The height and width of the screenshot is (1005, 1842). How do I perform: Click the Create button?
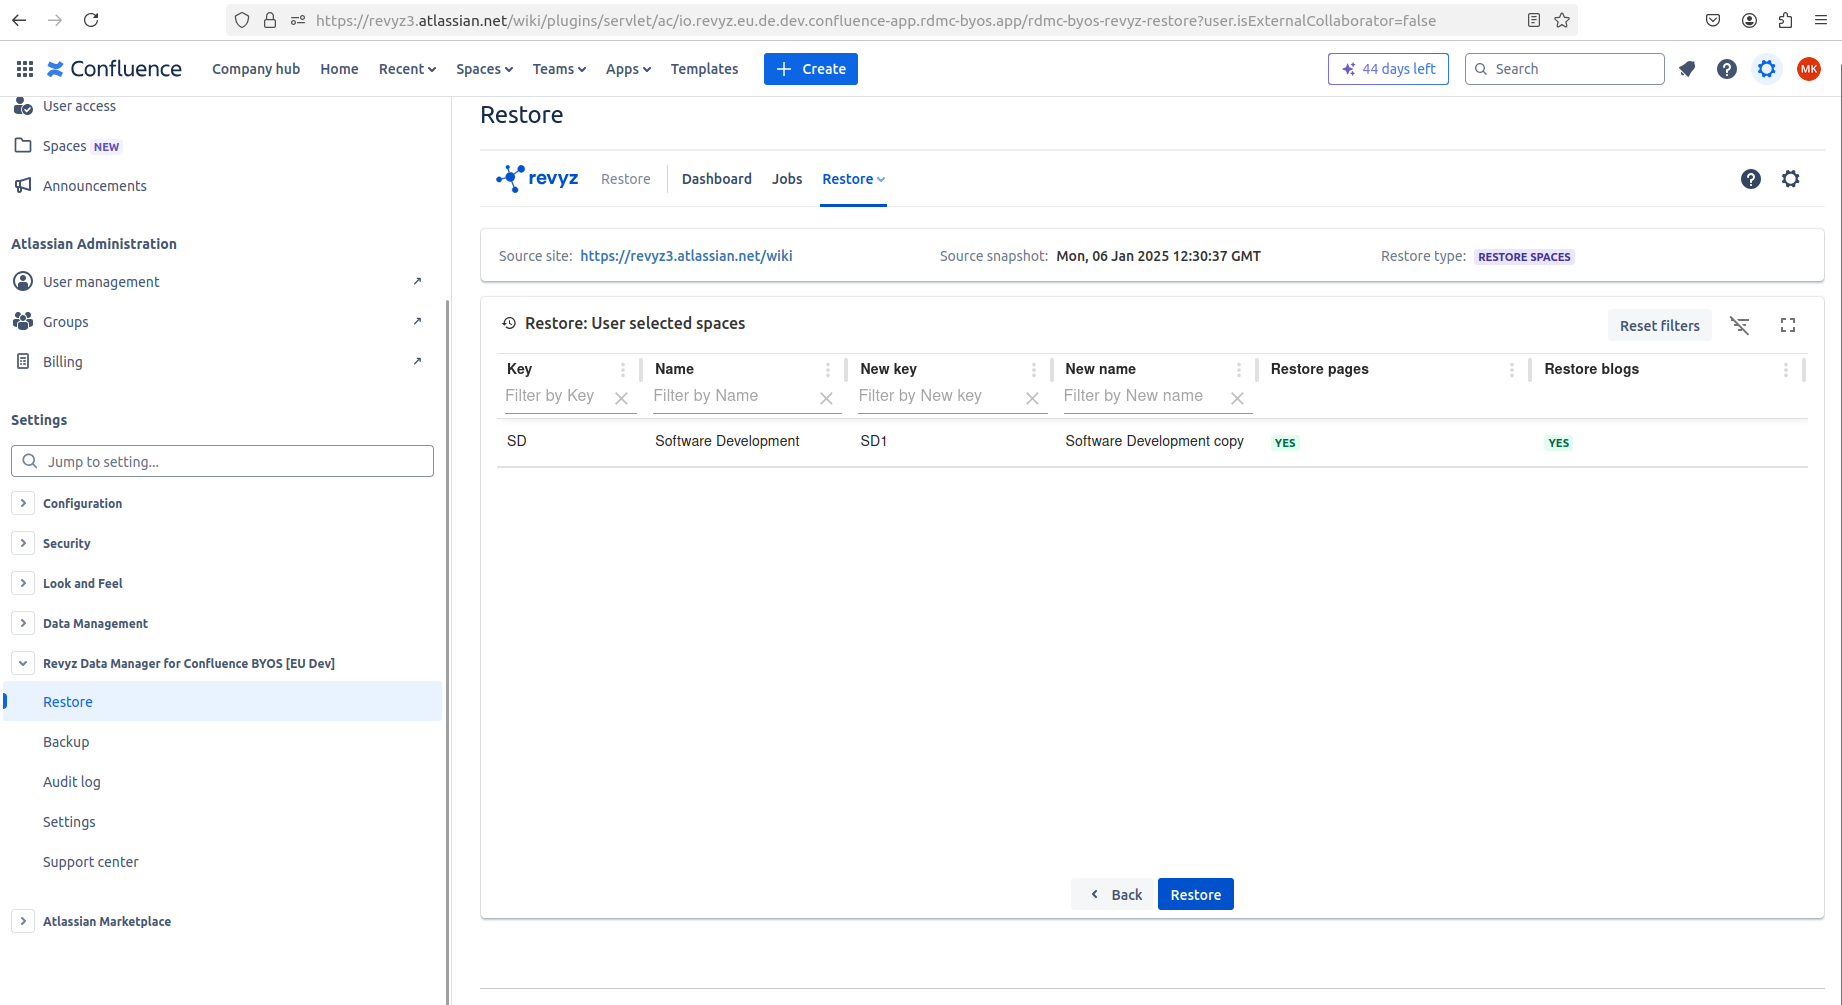[x=811, y=69]
